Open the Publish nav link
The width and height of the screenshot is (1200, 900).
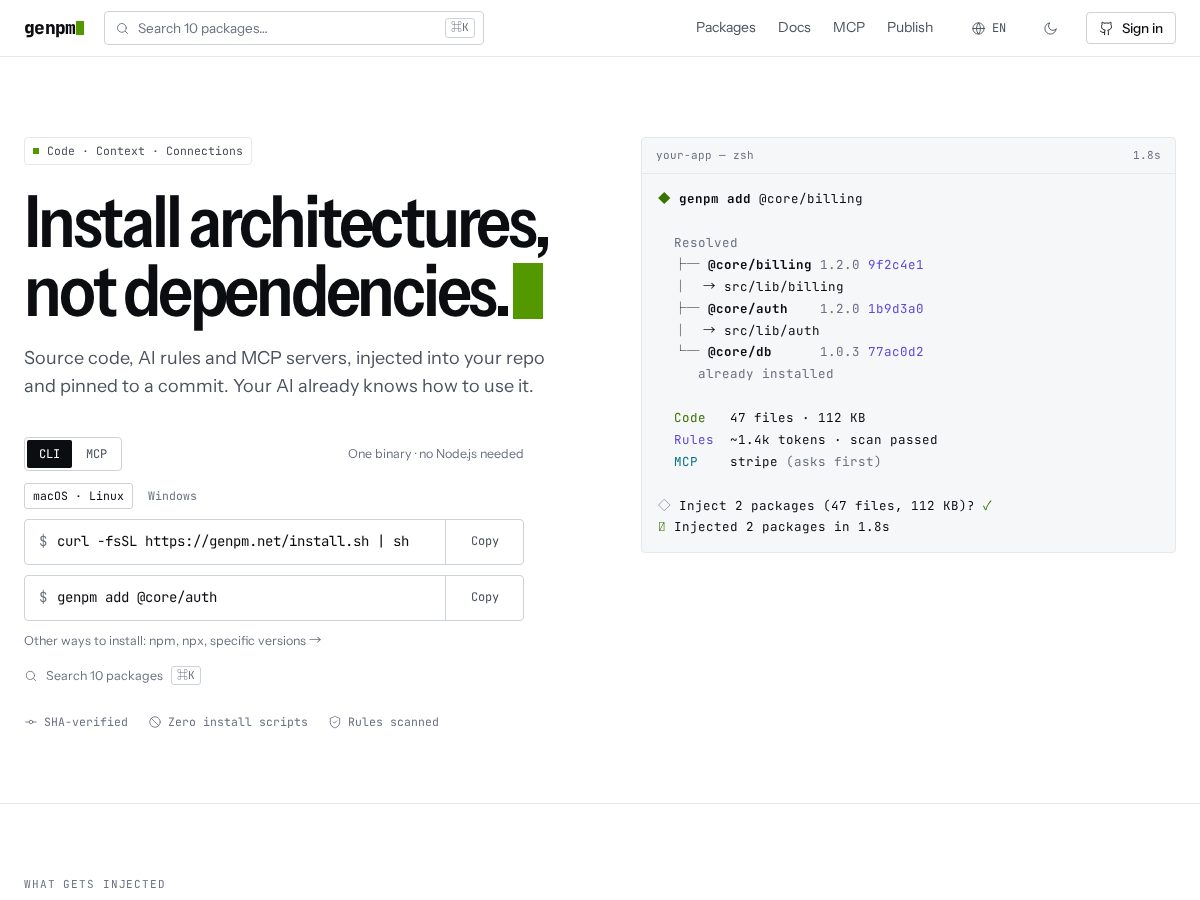910,28
